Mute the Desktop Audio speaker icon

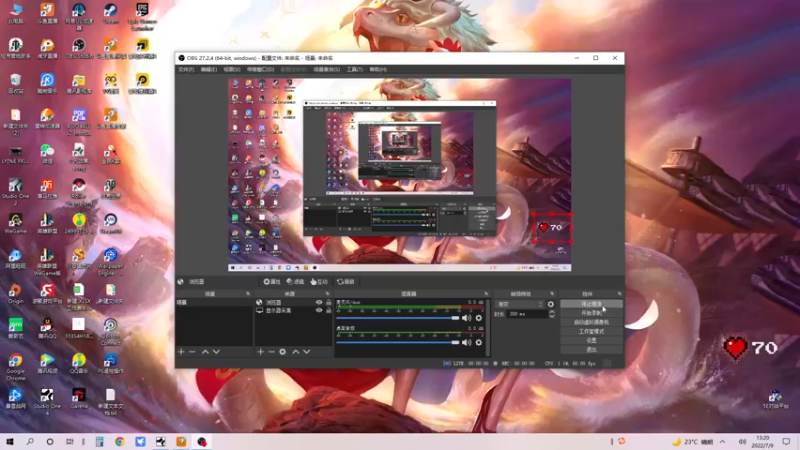point(466,342)
